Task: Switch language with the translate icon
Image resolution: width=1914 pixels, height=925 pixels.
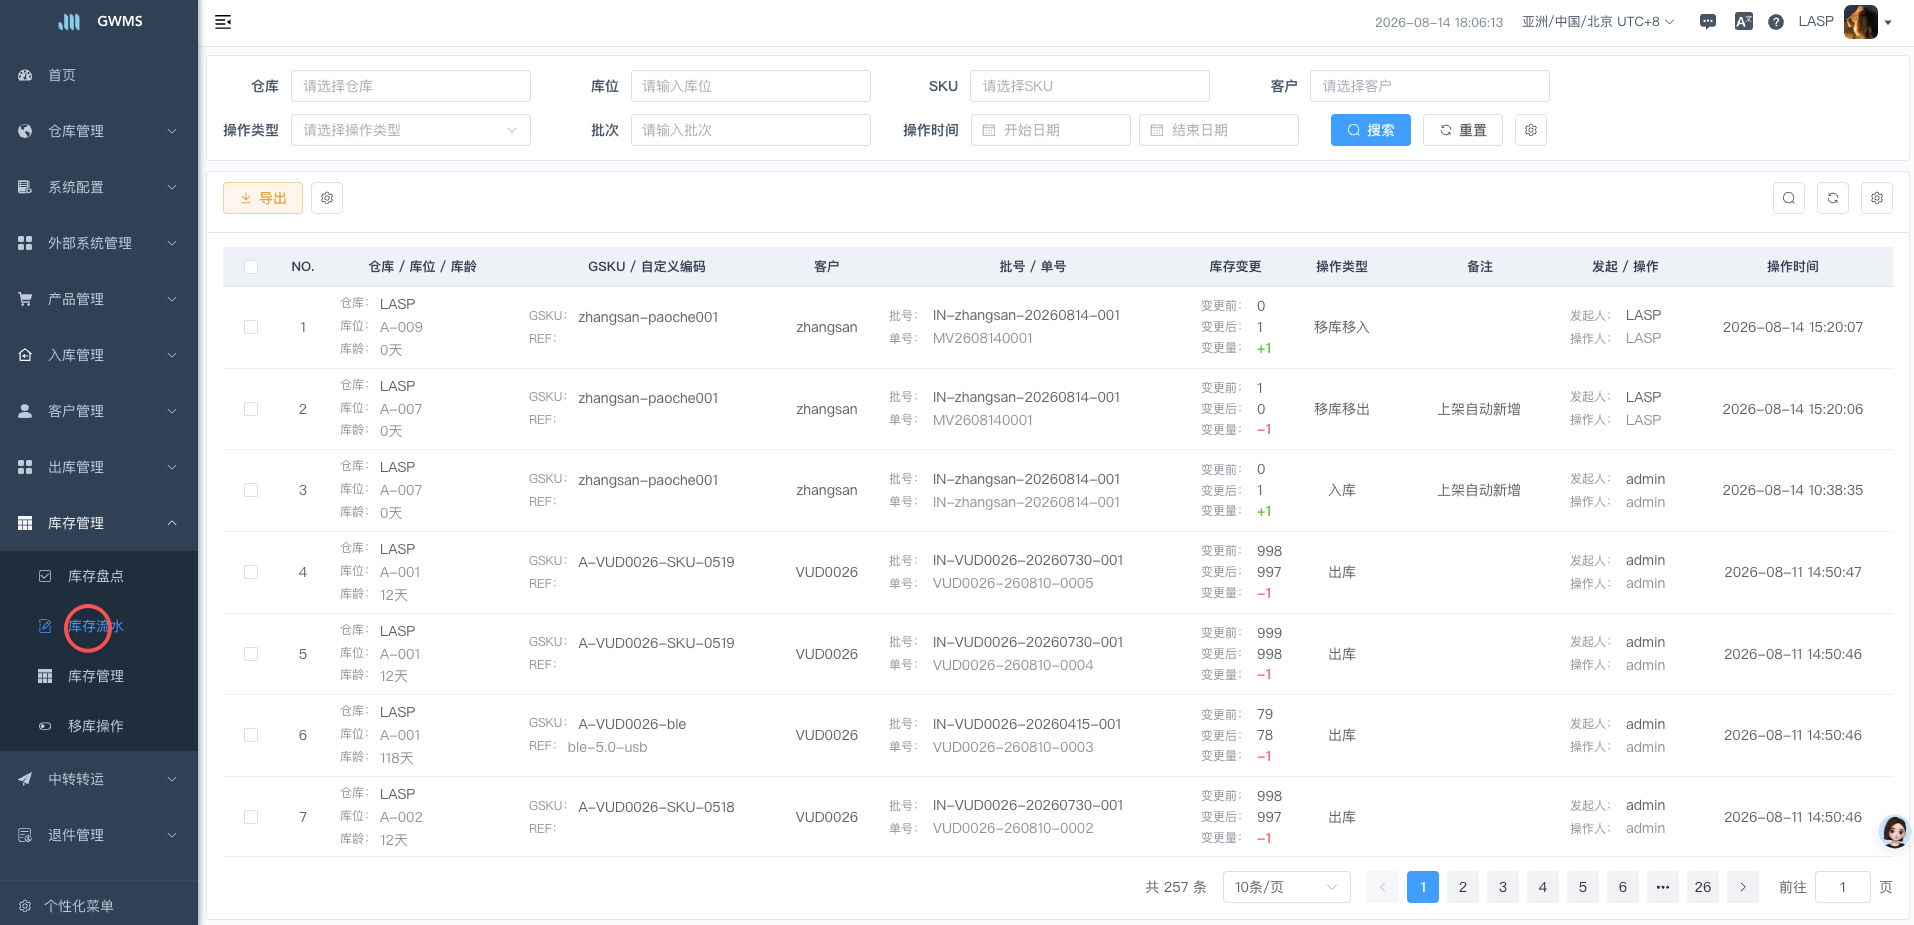Action: 1743,22
